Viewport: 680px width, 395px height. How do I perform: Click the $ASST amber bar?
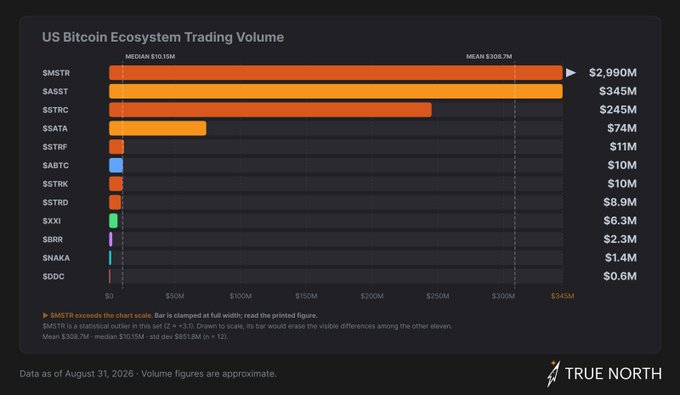(x=336, y=91)
